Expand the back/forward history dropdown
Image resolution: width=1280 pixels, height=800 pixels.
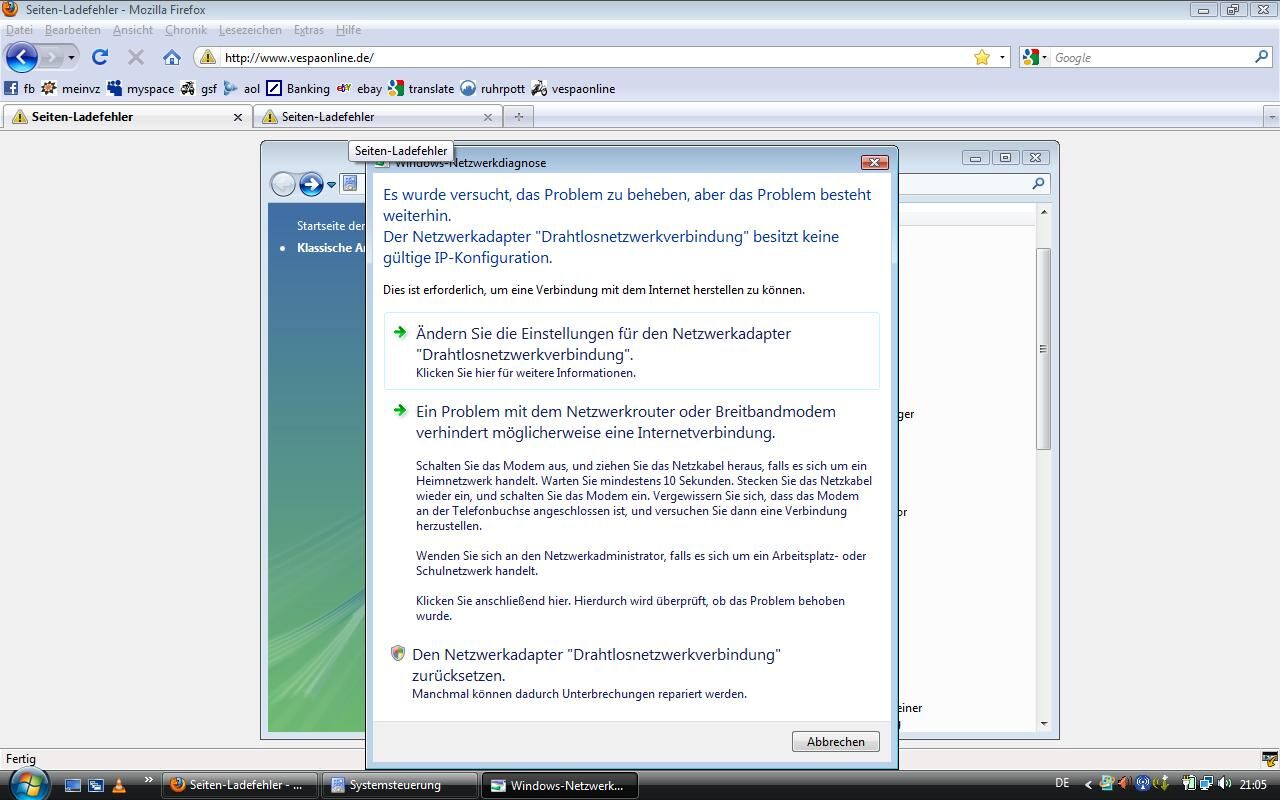(71, 57)
